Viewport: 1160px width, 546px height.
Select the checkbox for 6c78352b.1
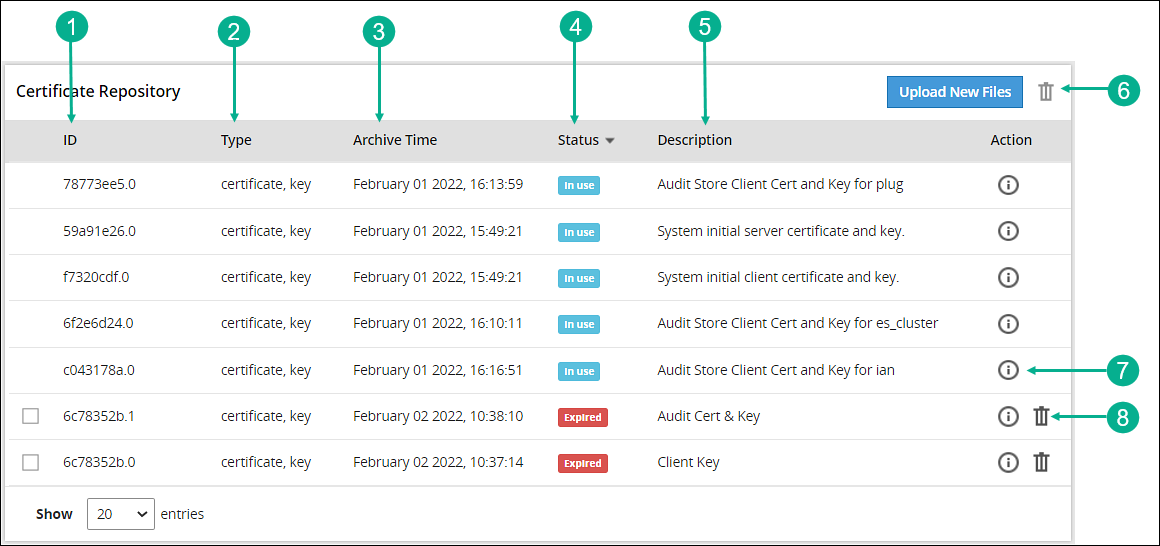pos(31,416)
